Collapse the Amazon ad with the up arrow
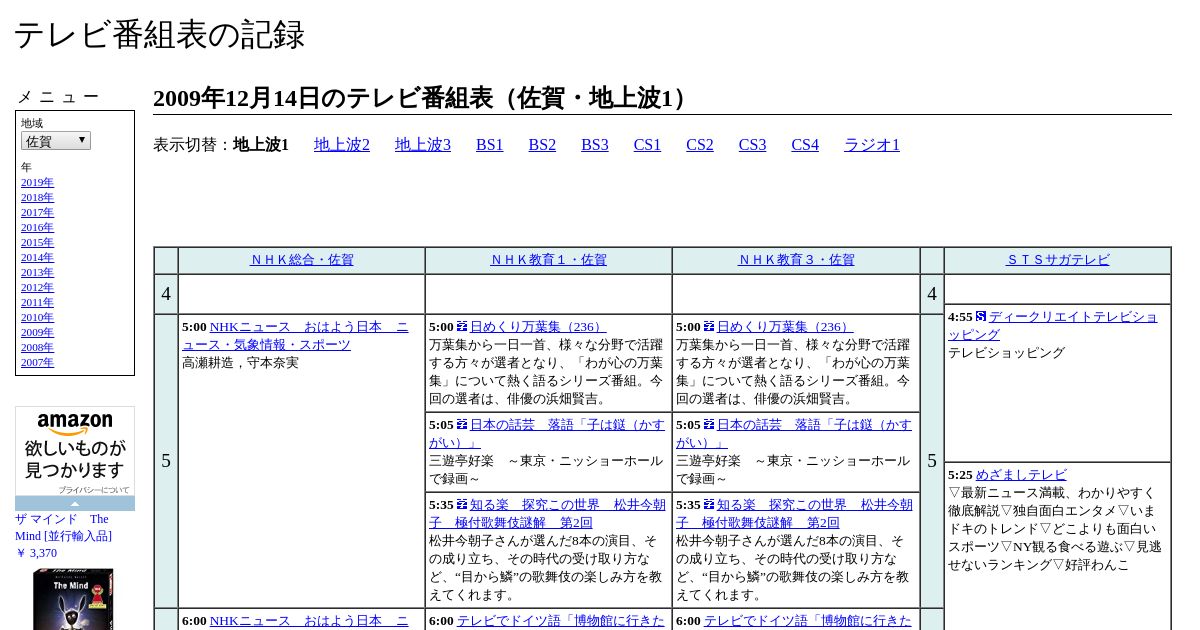The image size is (1200, 630). coord(75,504)
